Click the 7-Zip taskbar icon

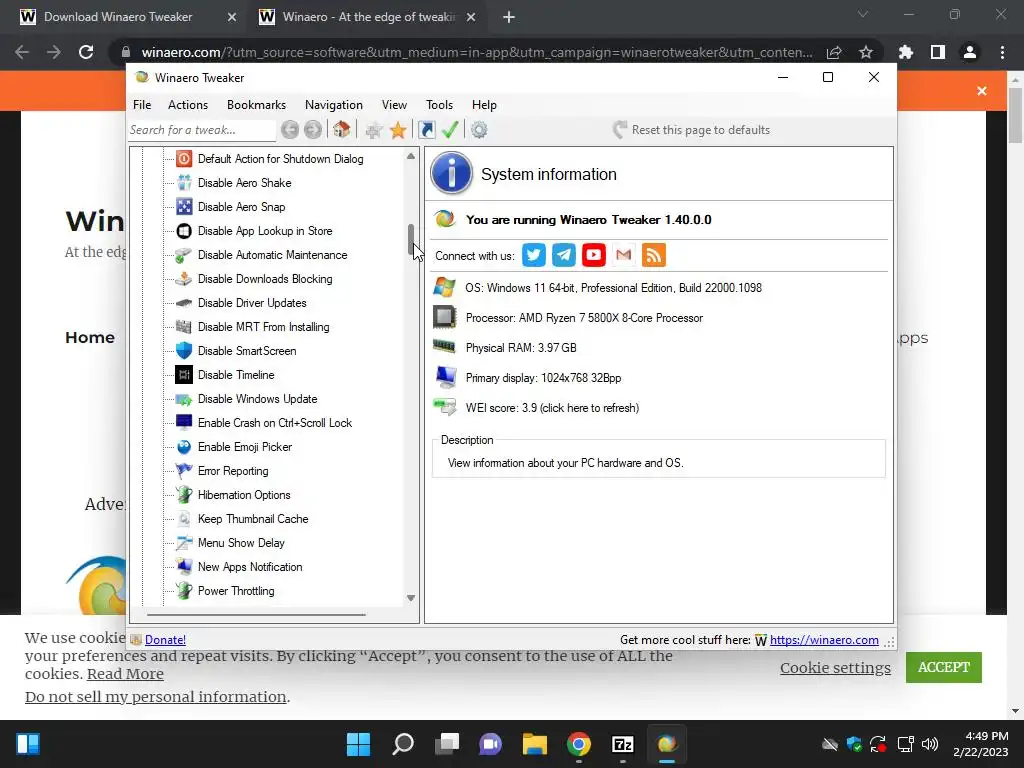[622, 744]
